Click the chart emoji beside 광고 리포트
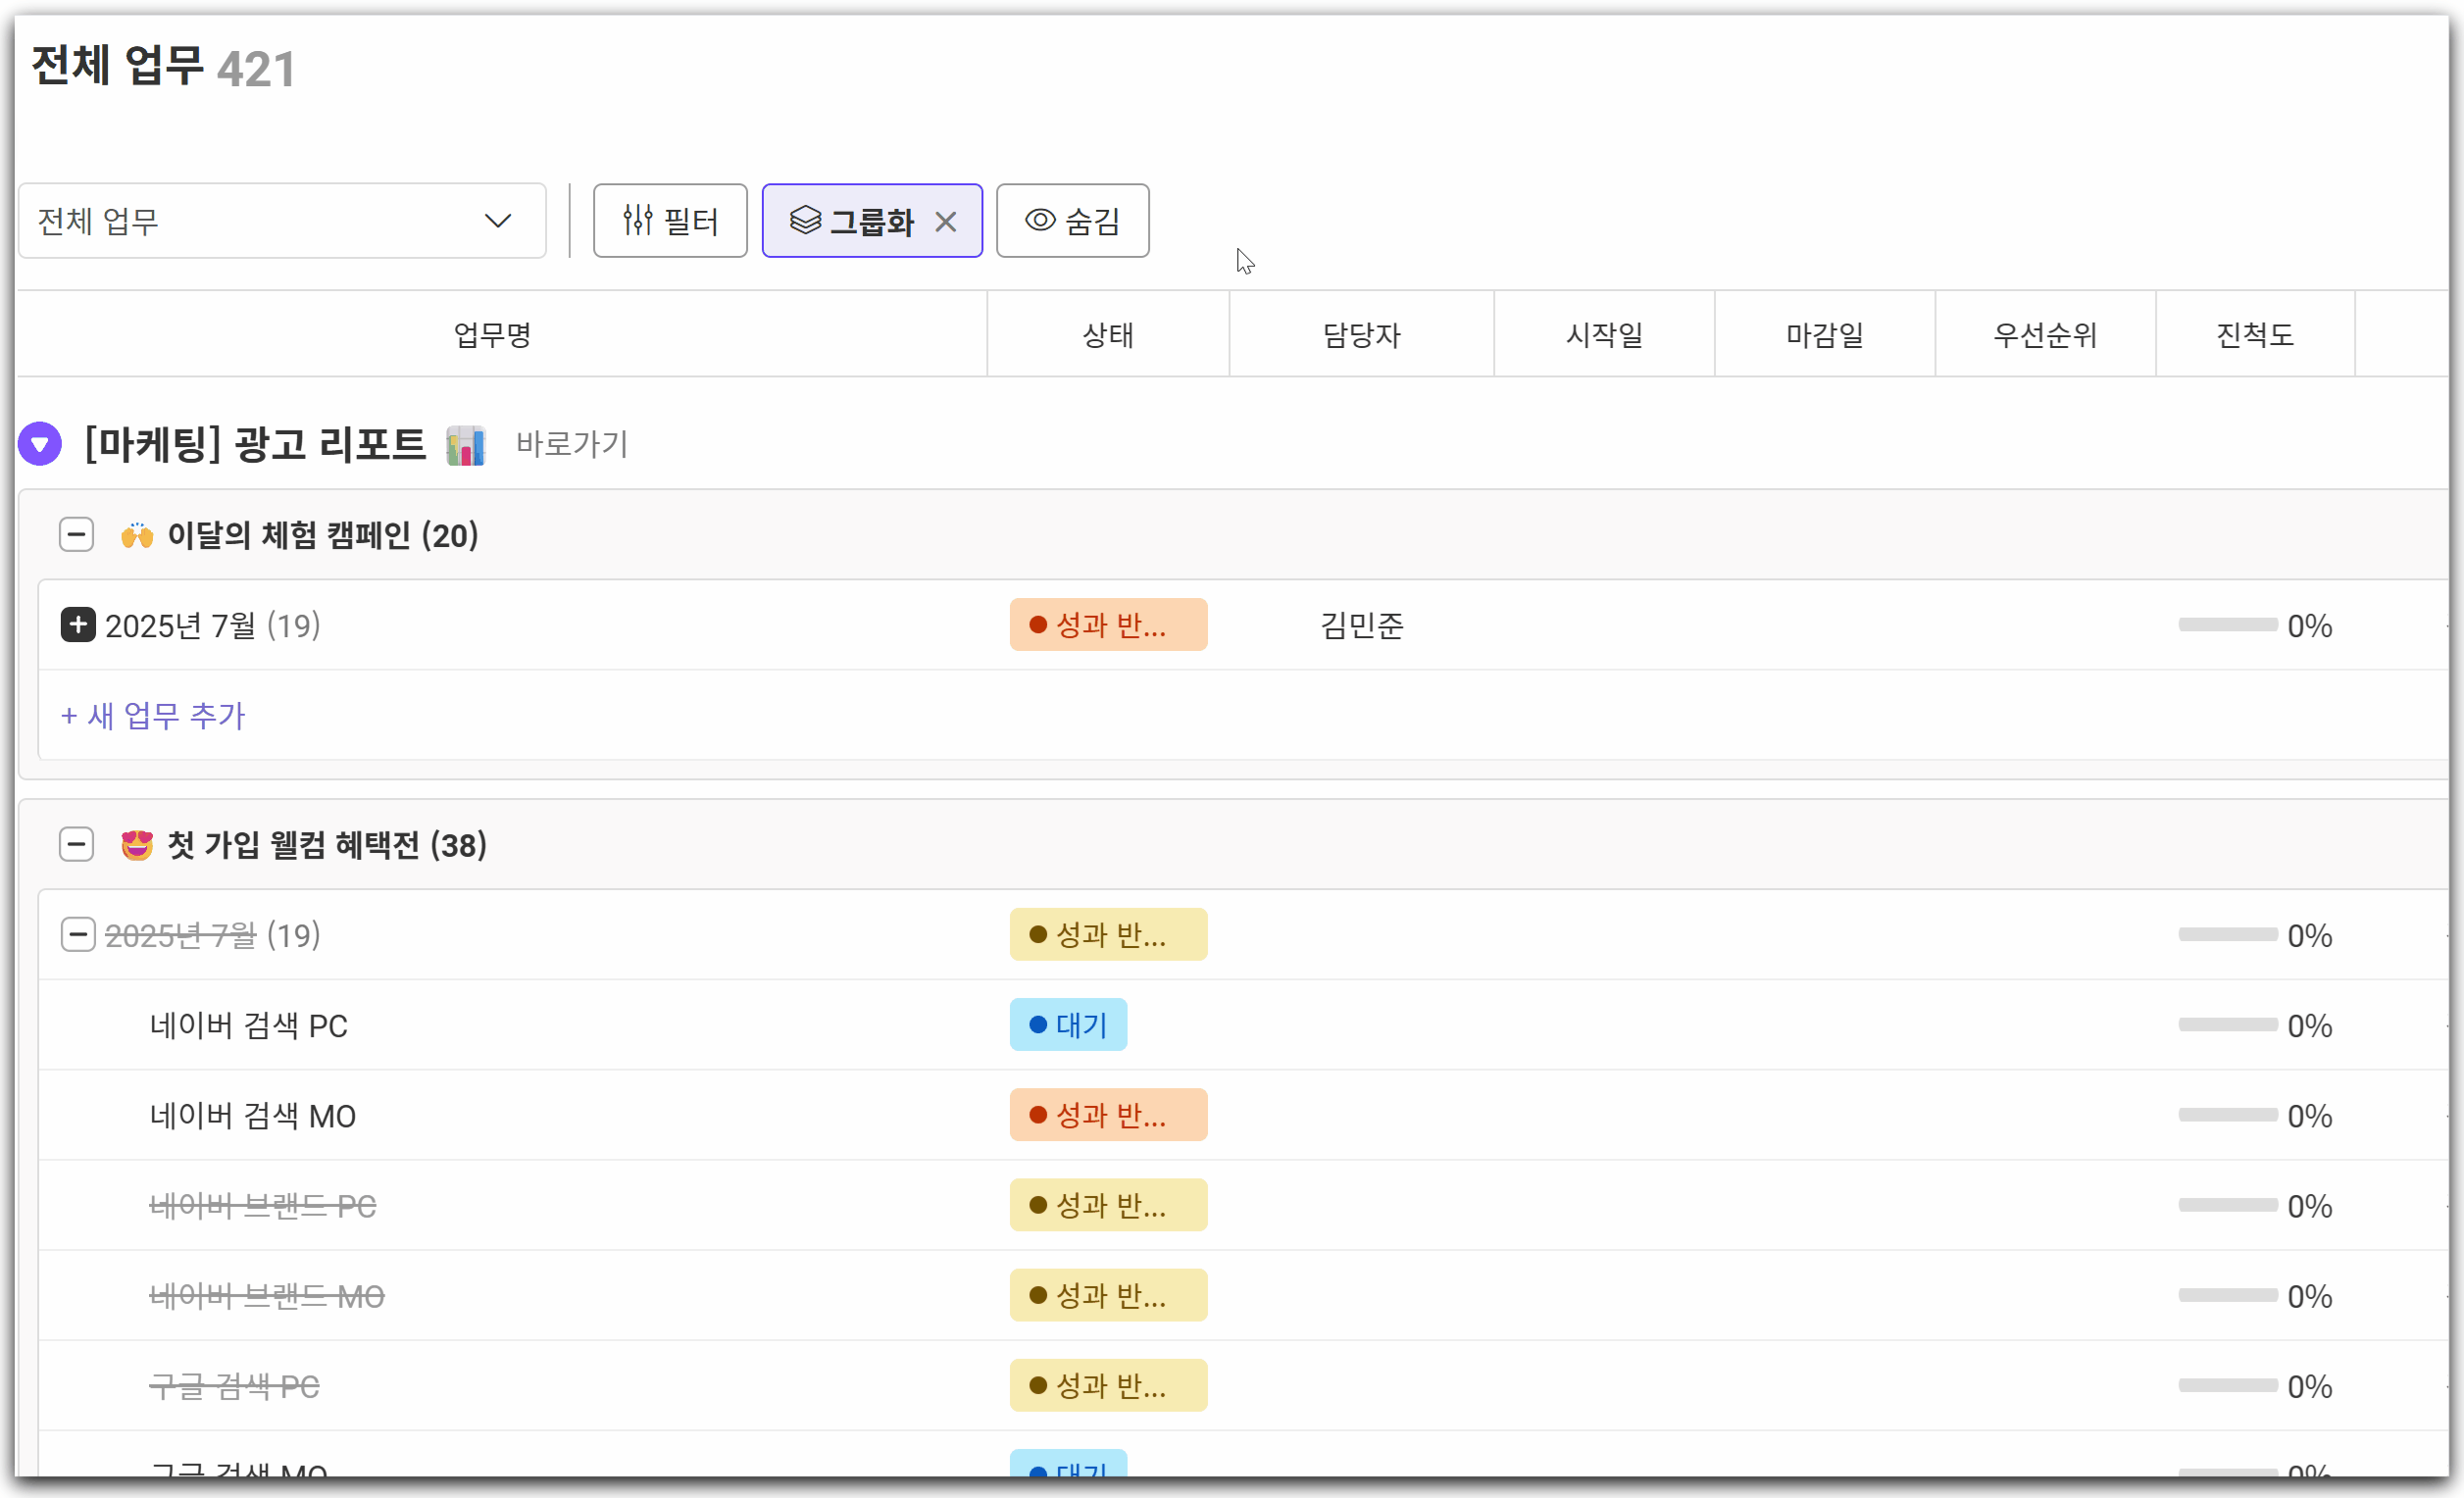This screenshot has height=1498, width=2464. point(465,445)
